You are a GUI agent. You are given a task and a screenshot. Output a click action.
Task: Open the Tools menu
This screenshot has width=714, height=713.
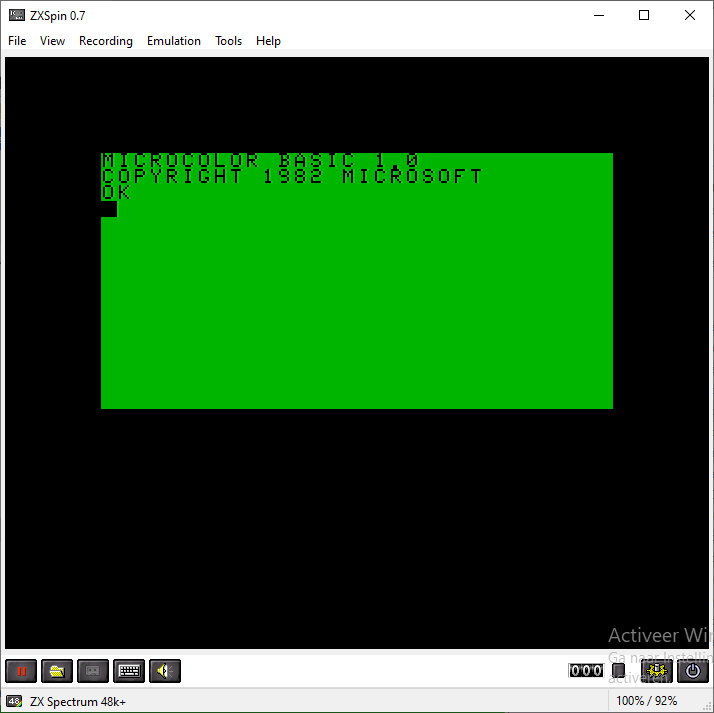click(x=228, y=41)
